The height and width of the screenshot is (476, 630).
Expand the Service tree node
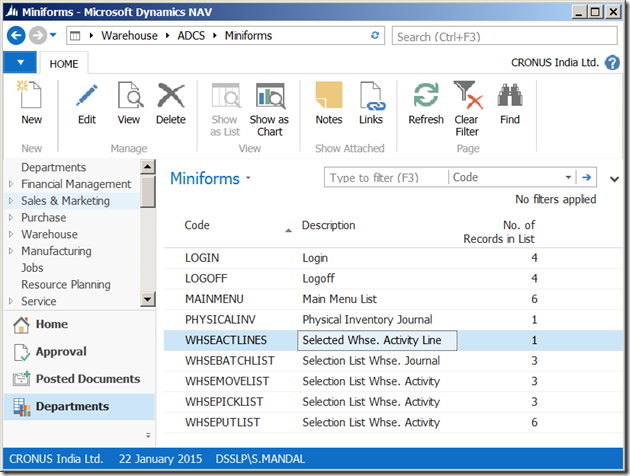[11, 301]
